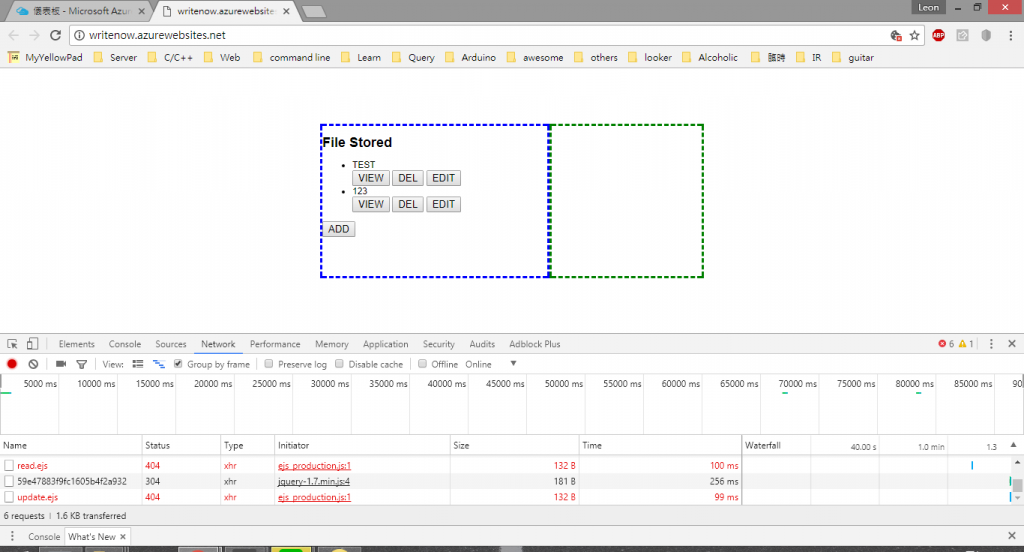Open Chrome menu three-dot icon

pos(1010,35)
